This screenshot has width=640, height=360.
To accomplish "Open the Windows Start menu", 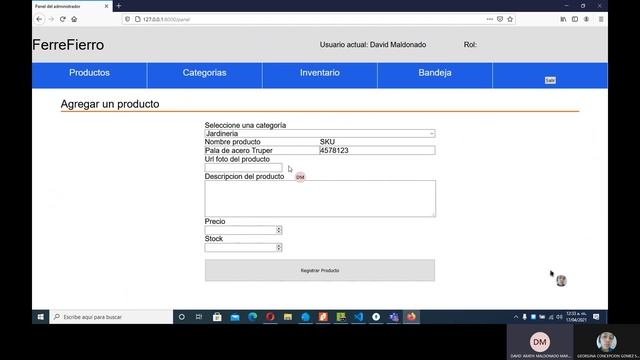I will coord(40,317).
